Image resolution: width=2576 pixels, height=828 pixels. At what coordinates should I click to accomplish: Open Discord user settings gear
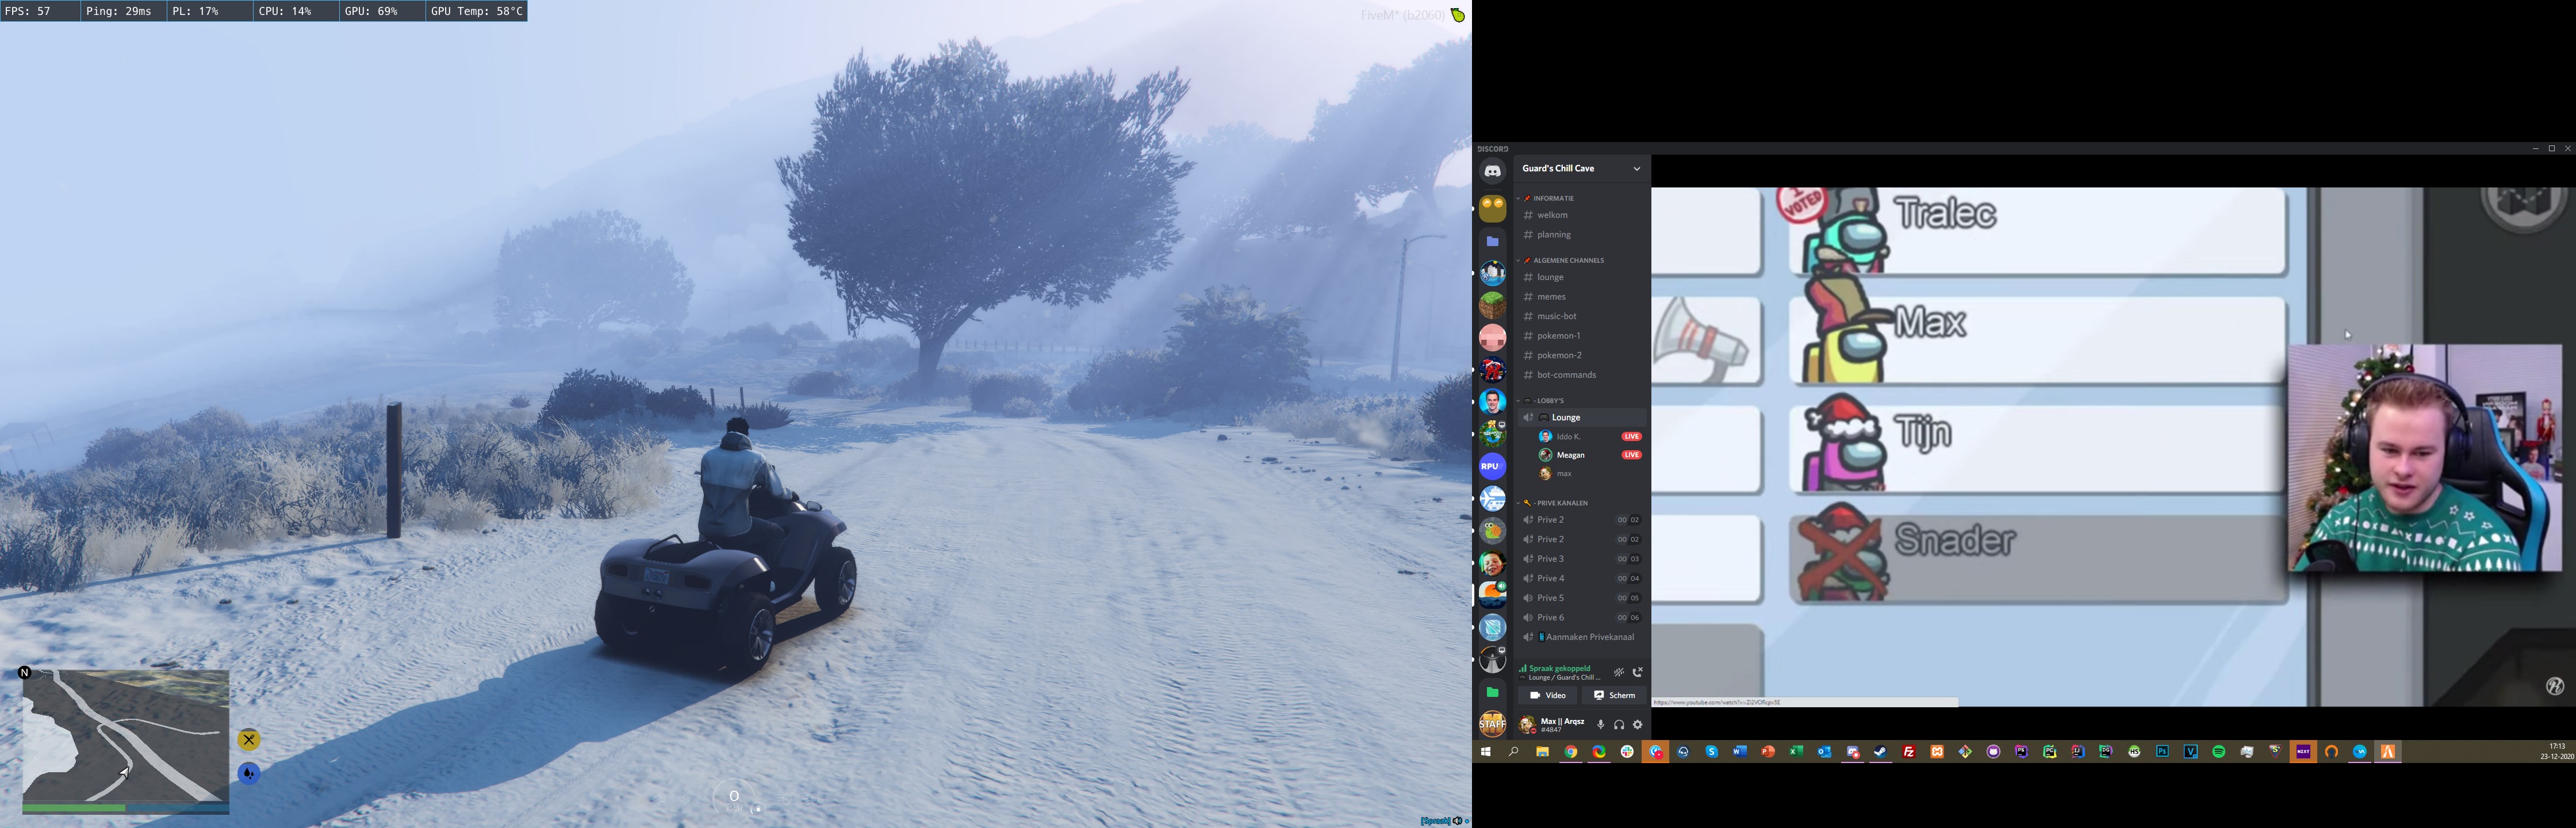coord(1638,725)
